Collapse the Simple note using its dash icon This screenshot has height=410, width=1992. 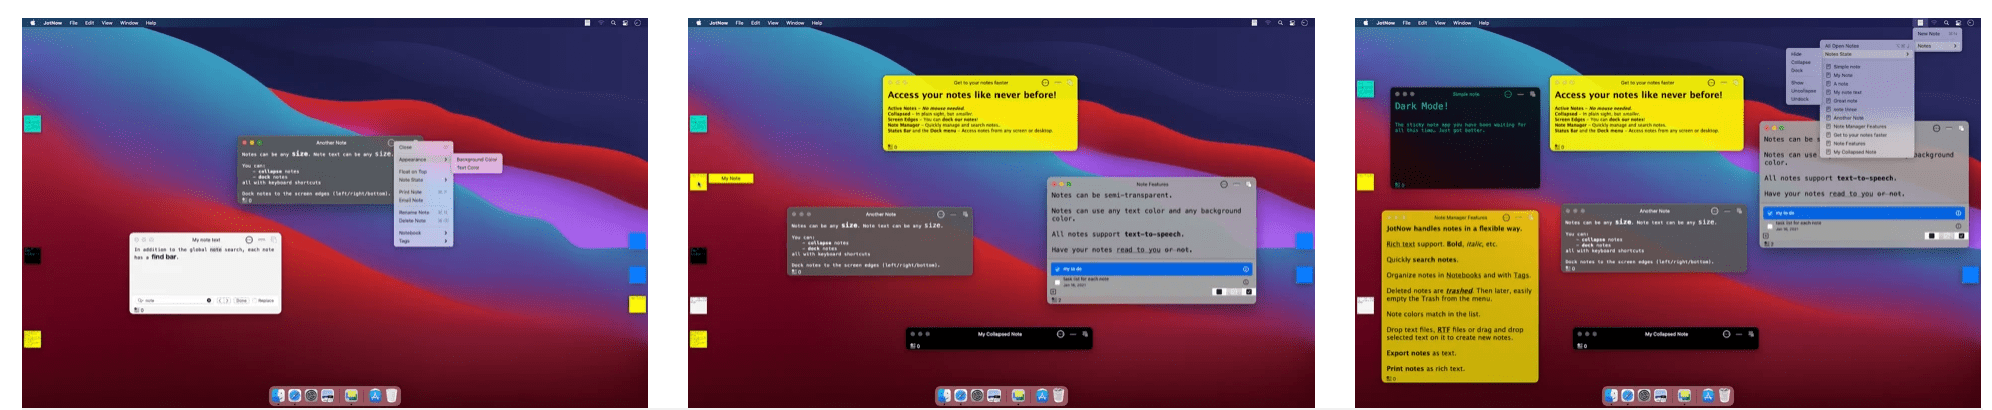1520,94
